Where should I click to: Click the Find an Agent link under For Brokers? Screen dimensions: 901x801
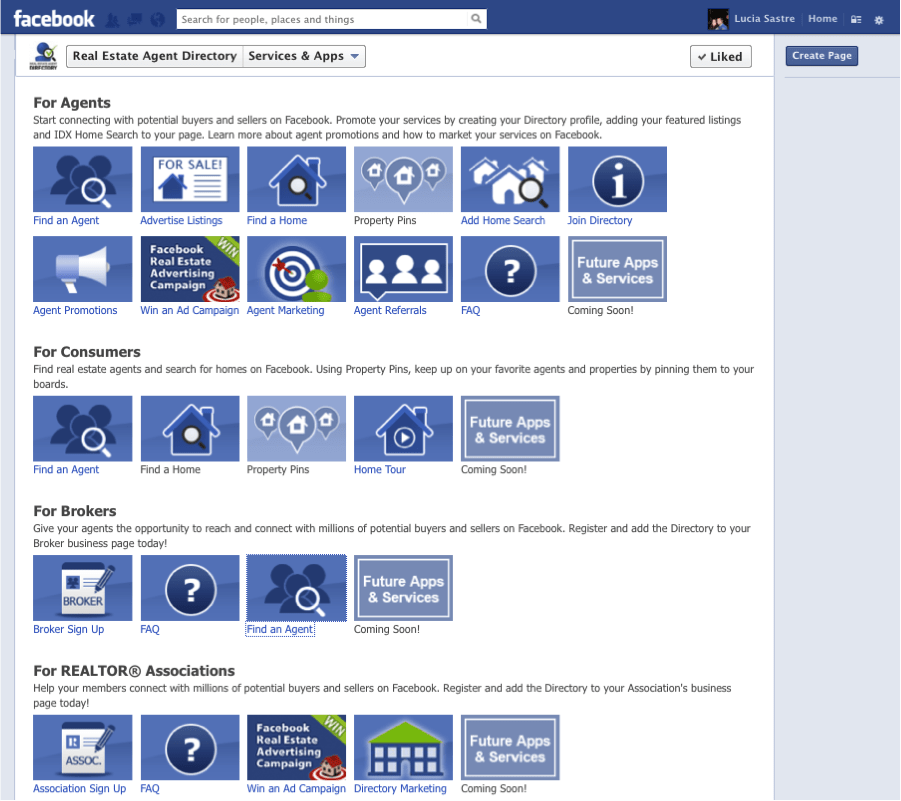pyautogui.click(x=280, y=629)
